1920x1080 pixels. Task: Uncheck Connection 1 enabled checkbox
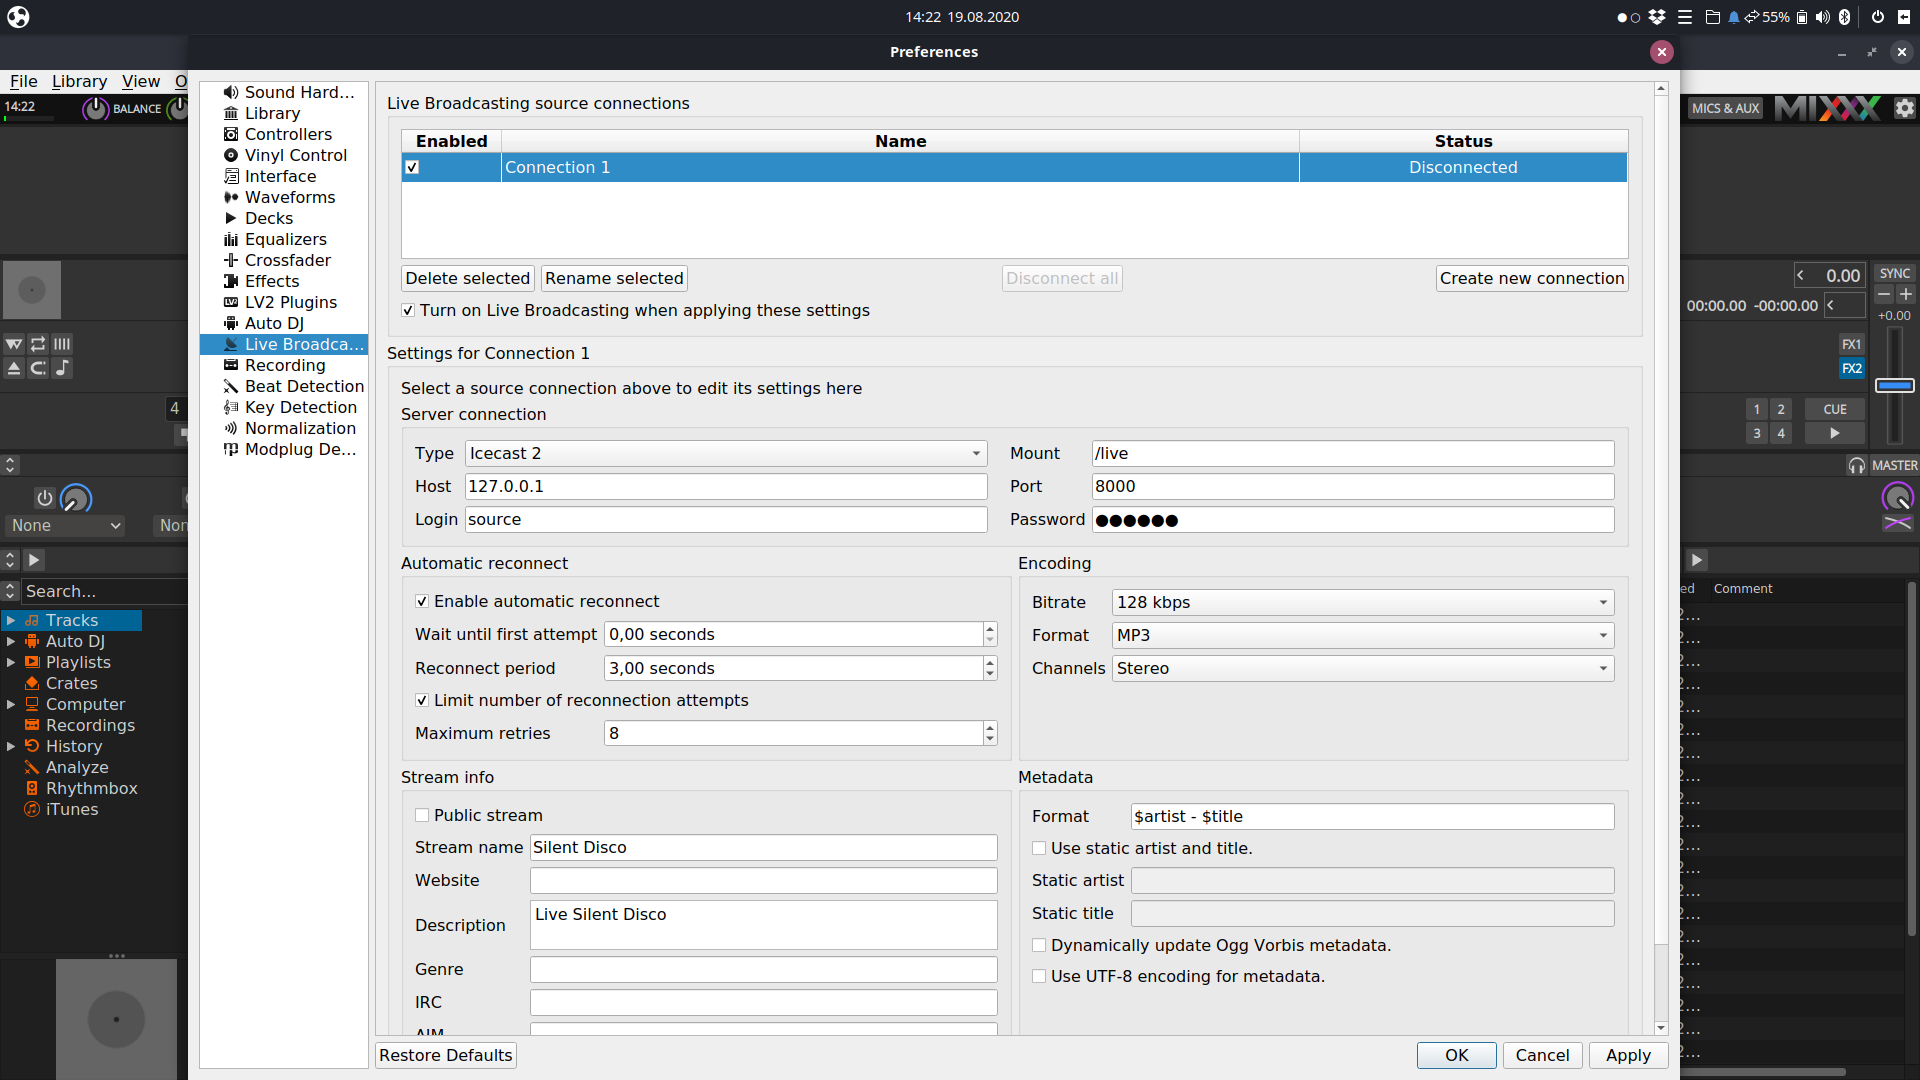[412, 167]
